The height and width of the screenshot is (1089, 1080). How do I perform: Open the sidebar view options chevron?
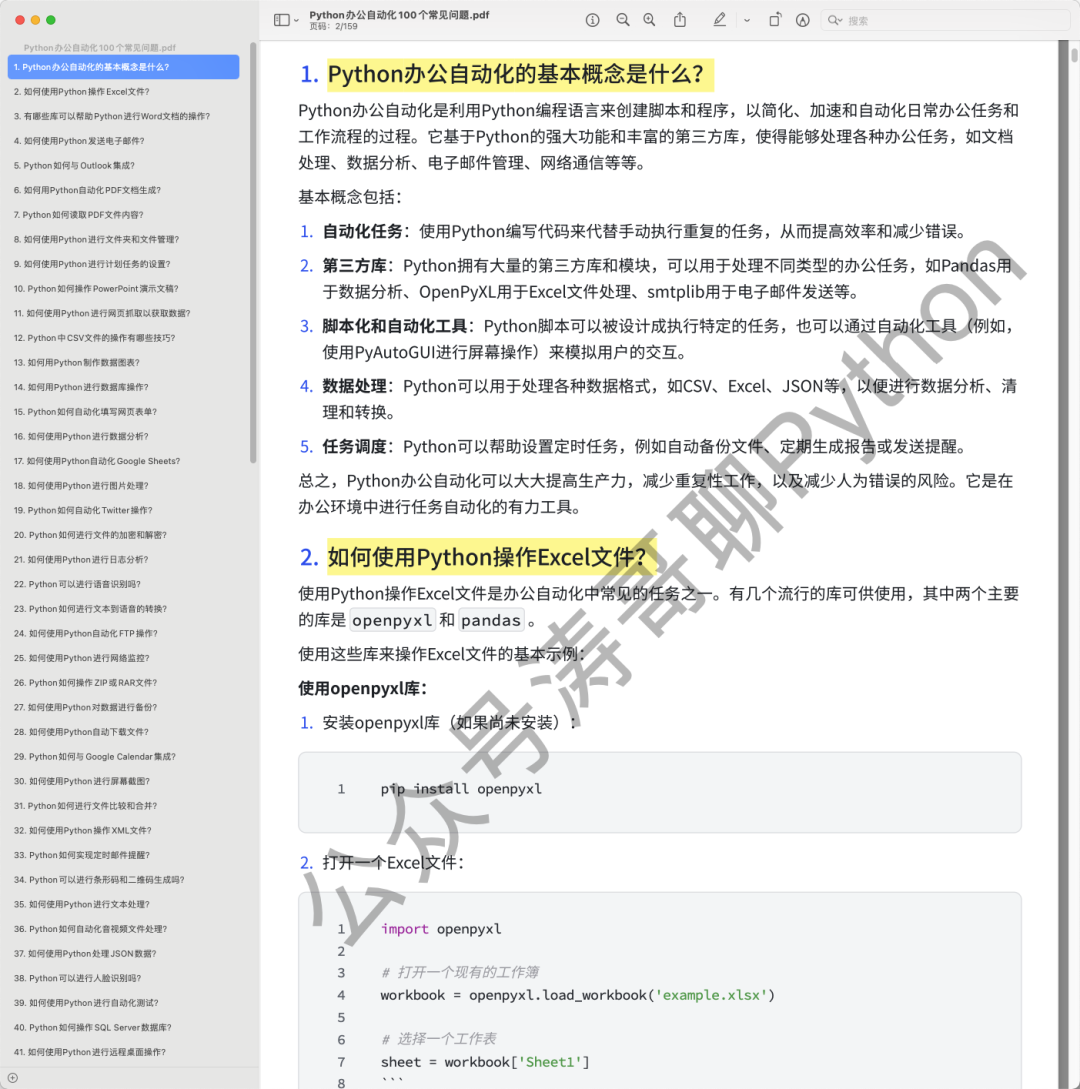point(297,21)
